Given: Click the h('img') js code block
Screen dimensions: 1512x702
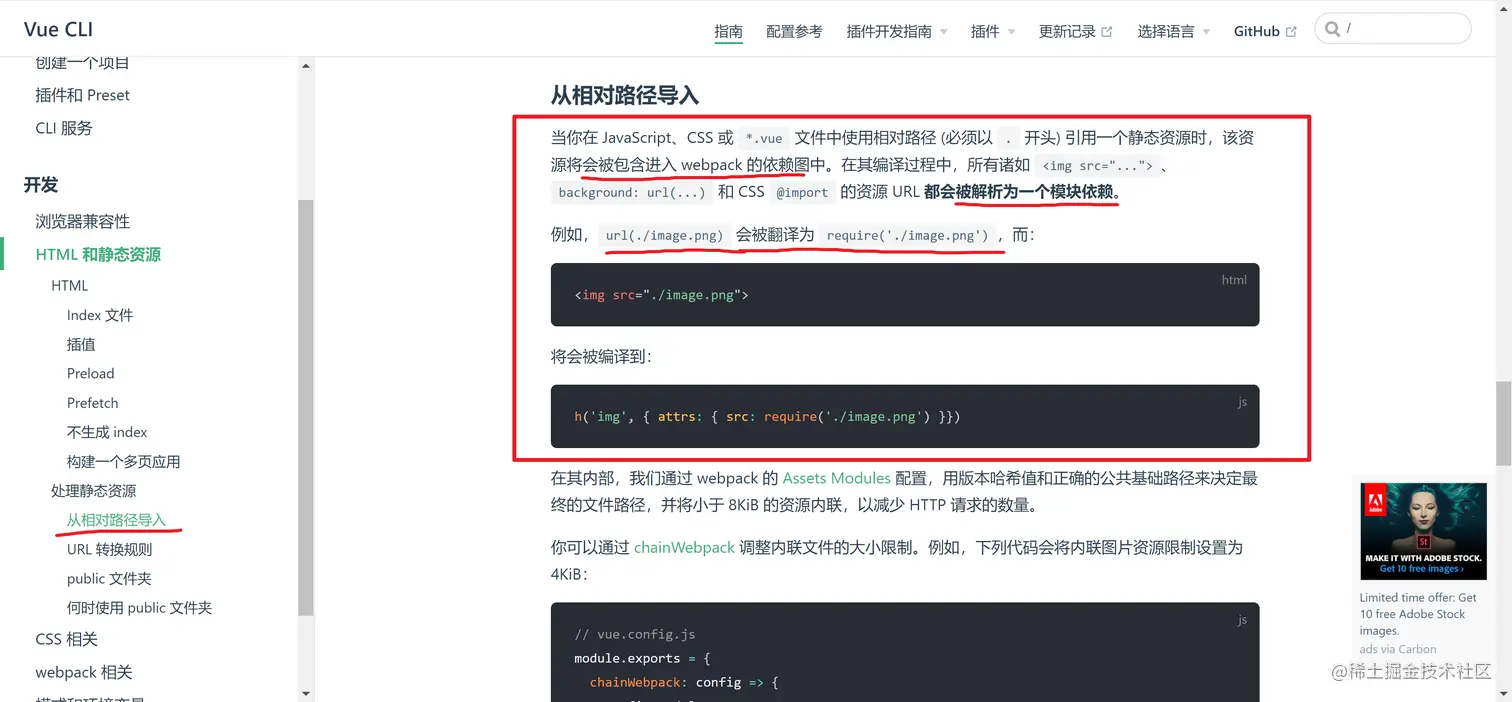Looking at the screenshot, I should (905, 416).
